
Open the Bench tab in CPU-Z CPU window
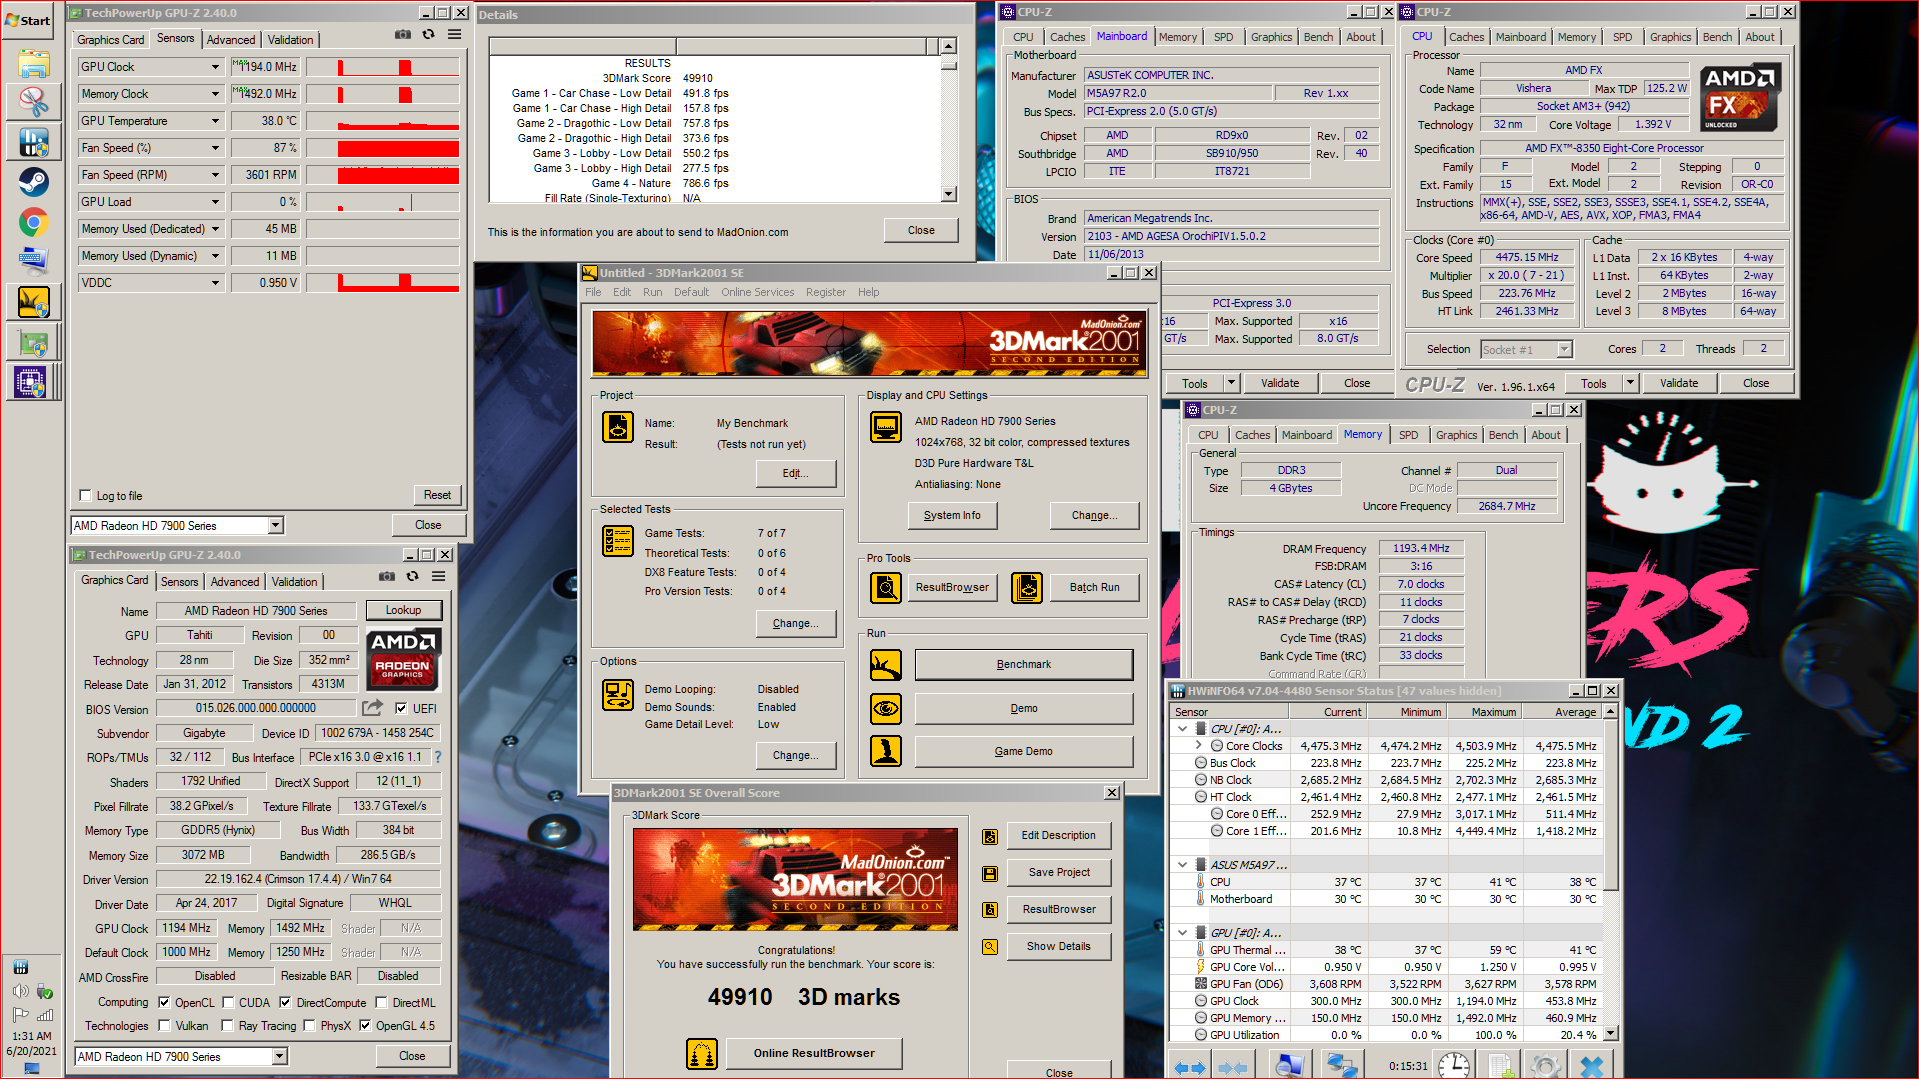(x=1717, y=37)
